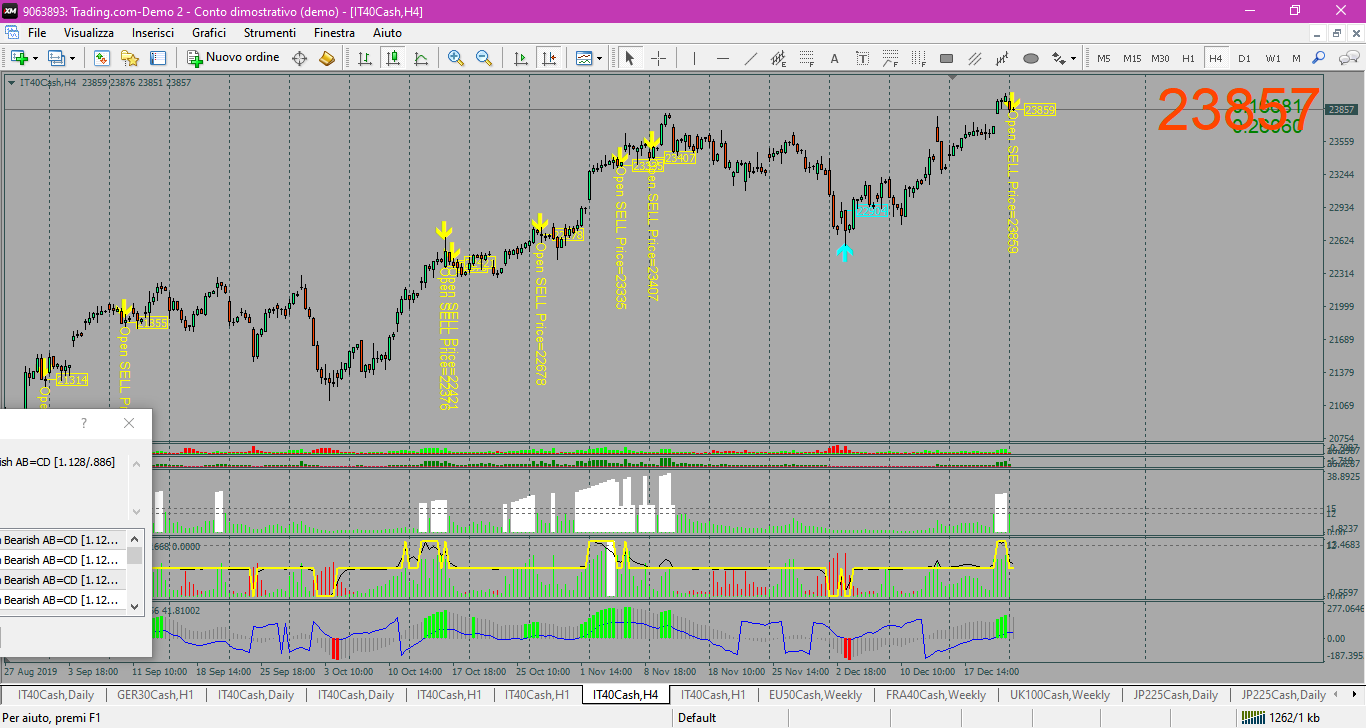Switch chart to candlestick mode

[x=393, y=58]
